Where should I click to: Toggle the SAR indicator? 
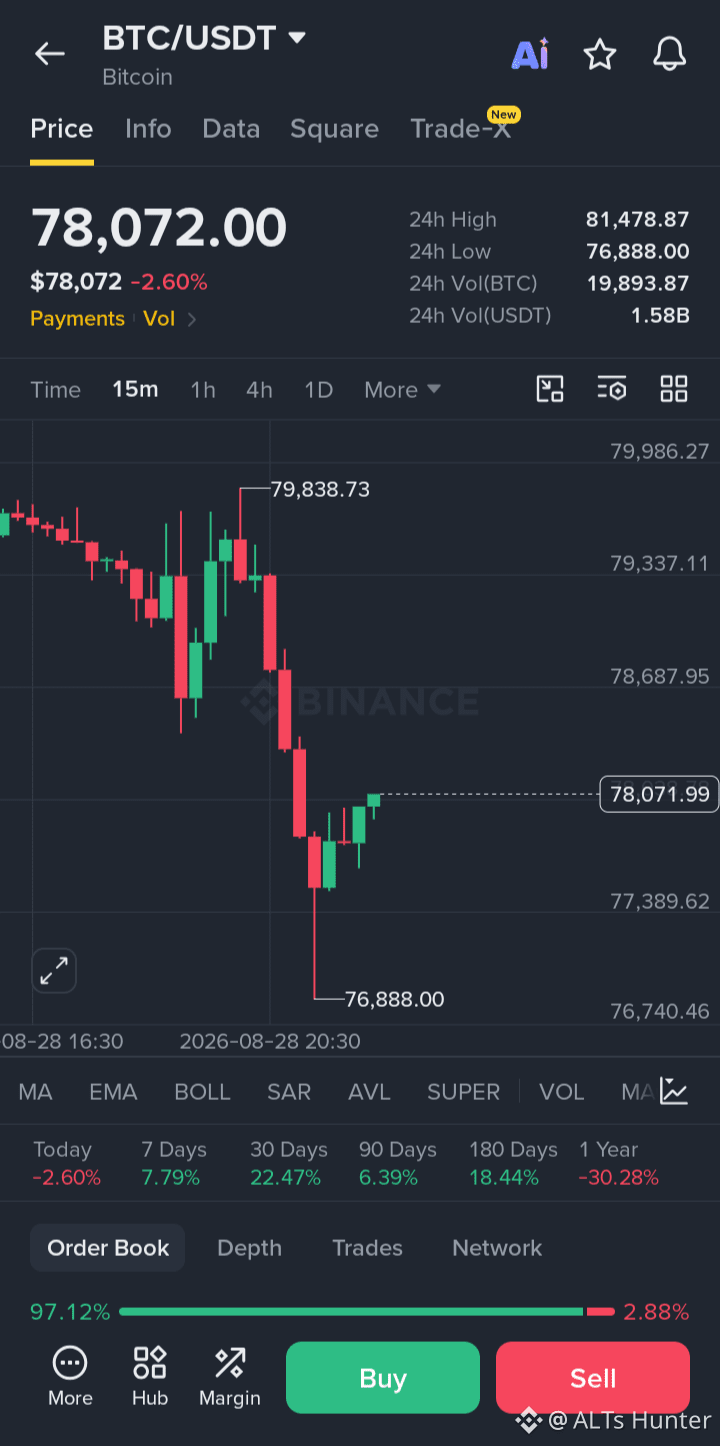pos(289,1092)
